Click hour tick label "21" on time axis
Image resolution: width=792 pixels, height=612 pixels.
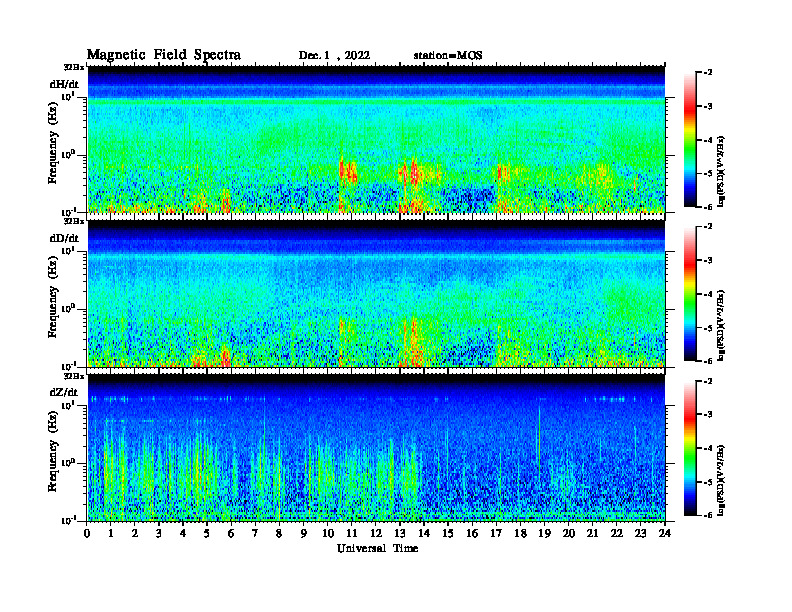[592, 534]
